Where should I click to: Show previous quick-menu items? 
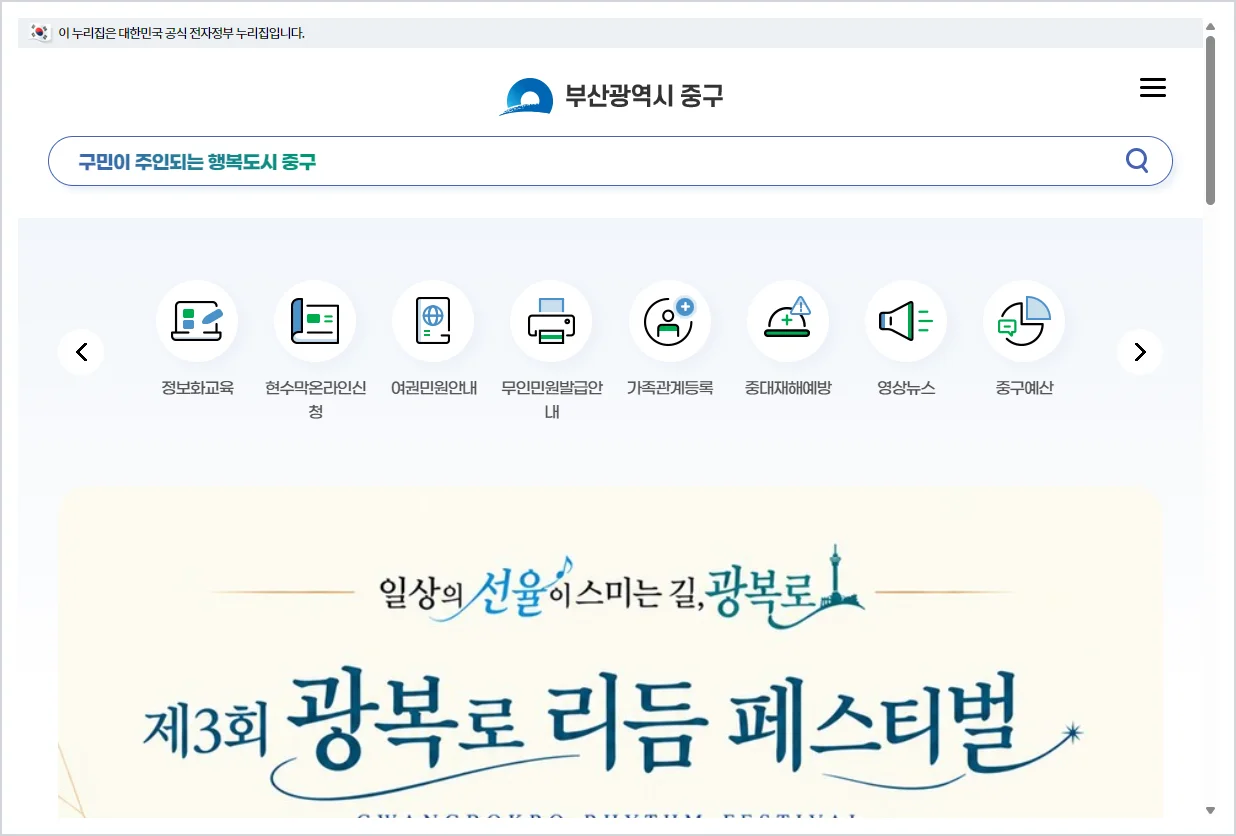(x=81, y=352)
